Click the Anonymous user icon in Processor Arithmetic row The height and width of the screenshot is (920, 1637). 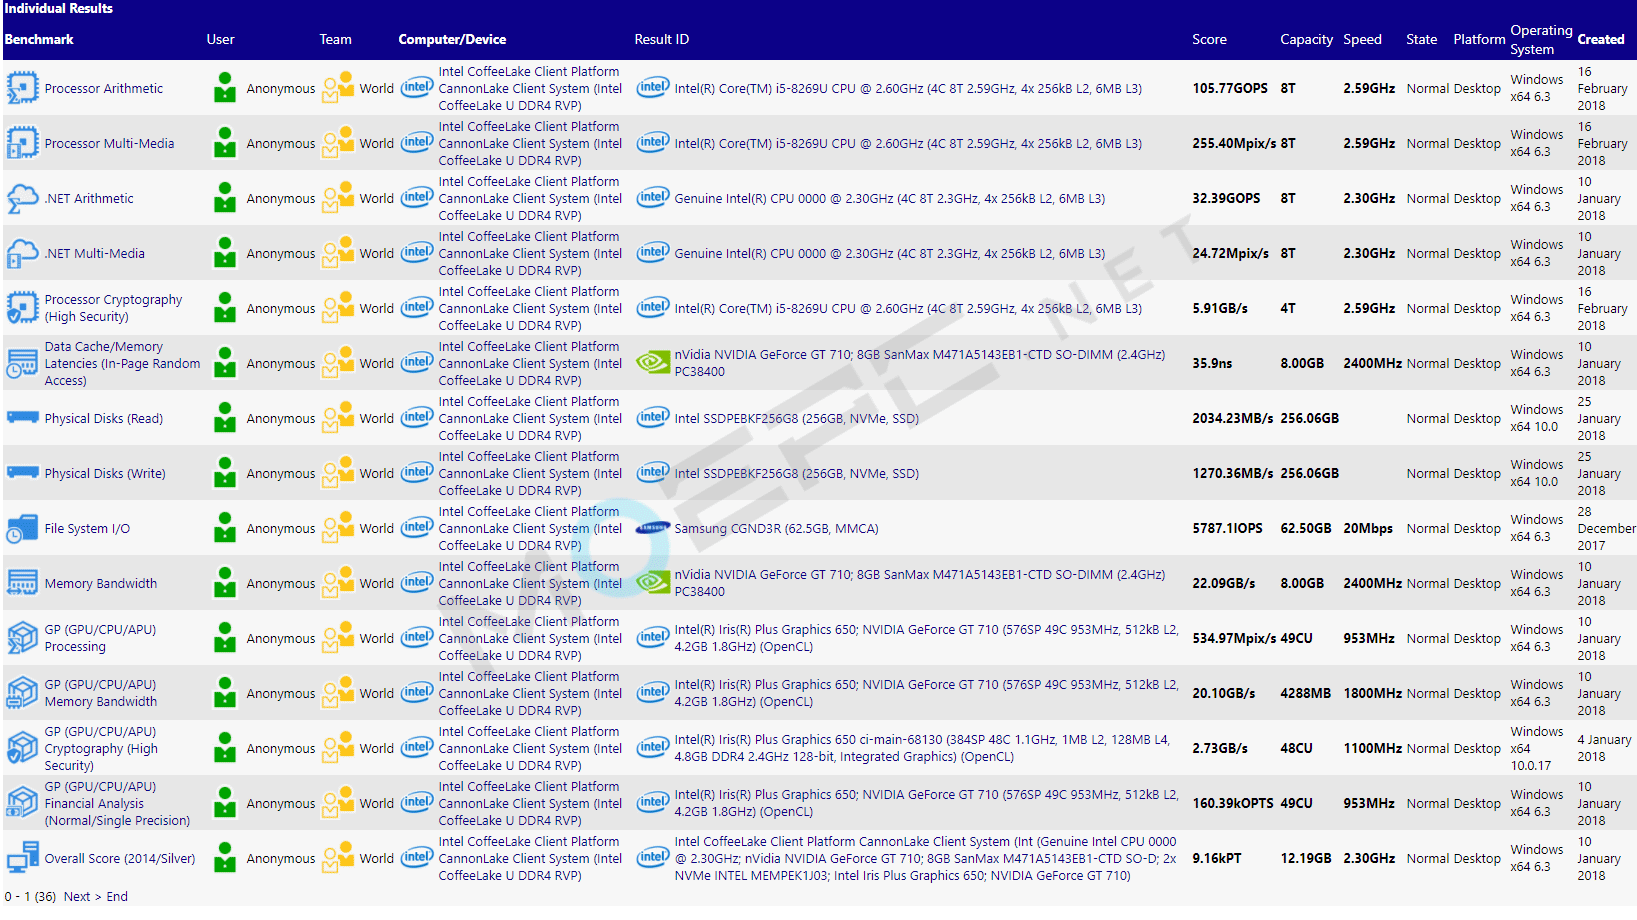click(x=225, y=88)
